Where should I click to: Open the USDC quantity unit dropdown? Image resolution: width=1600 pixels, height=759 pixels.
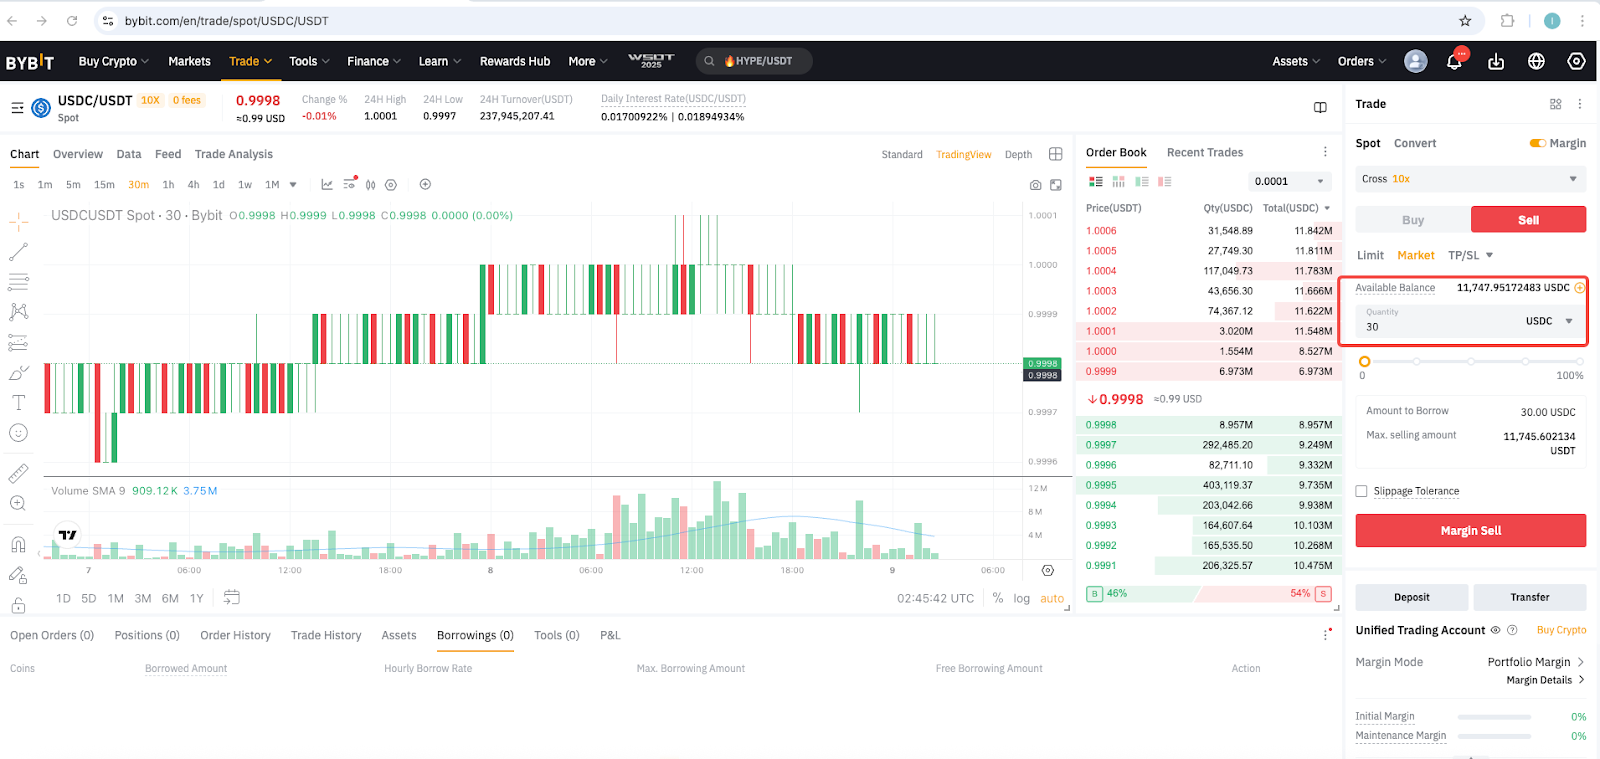(1549, 321)
